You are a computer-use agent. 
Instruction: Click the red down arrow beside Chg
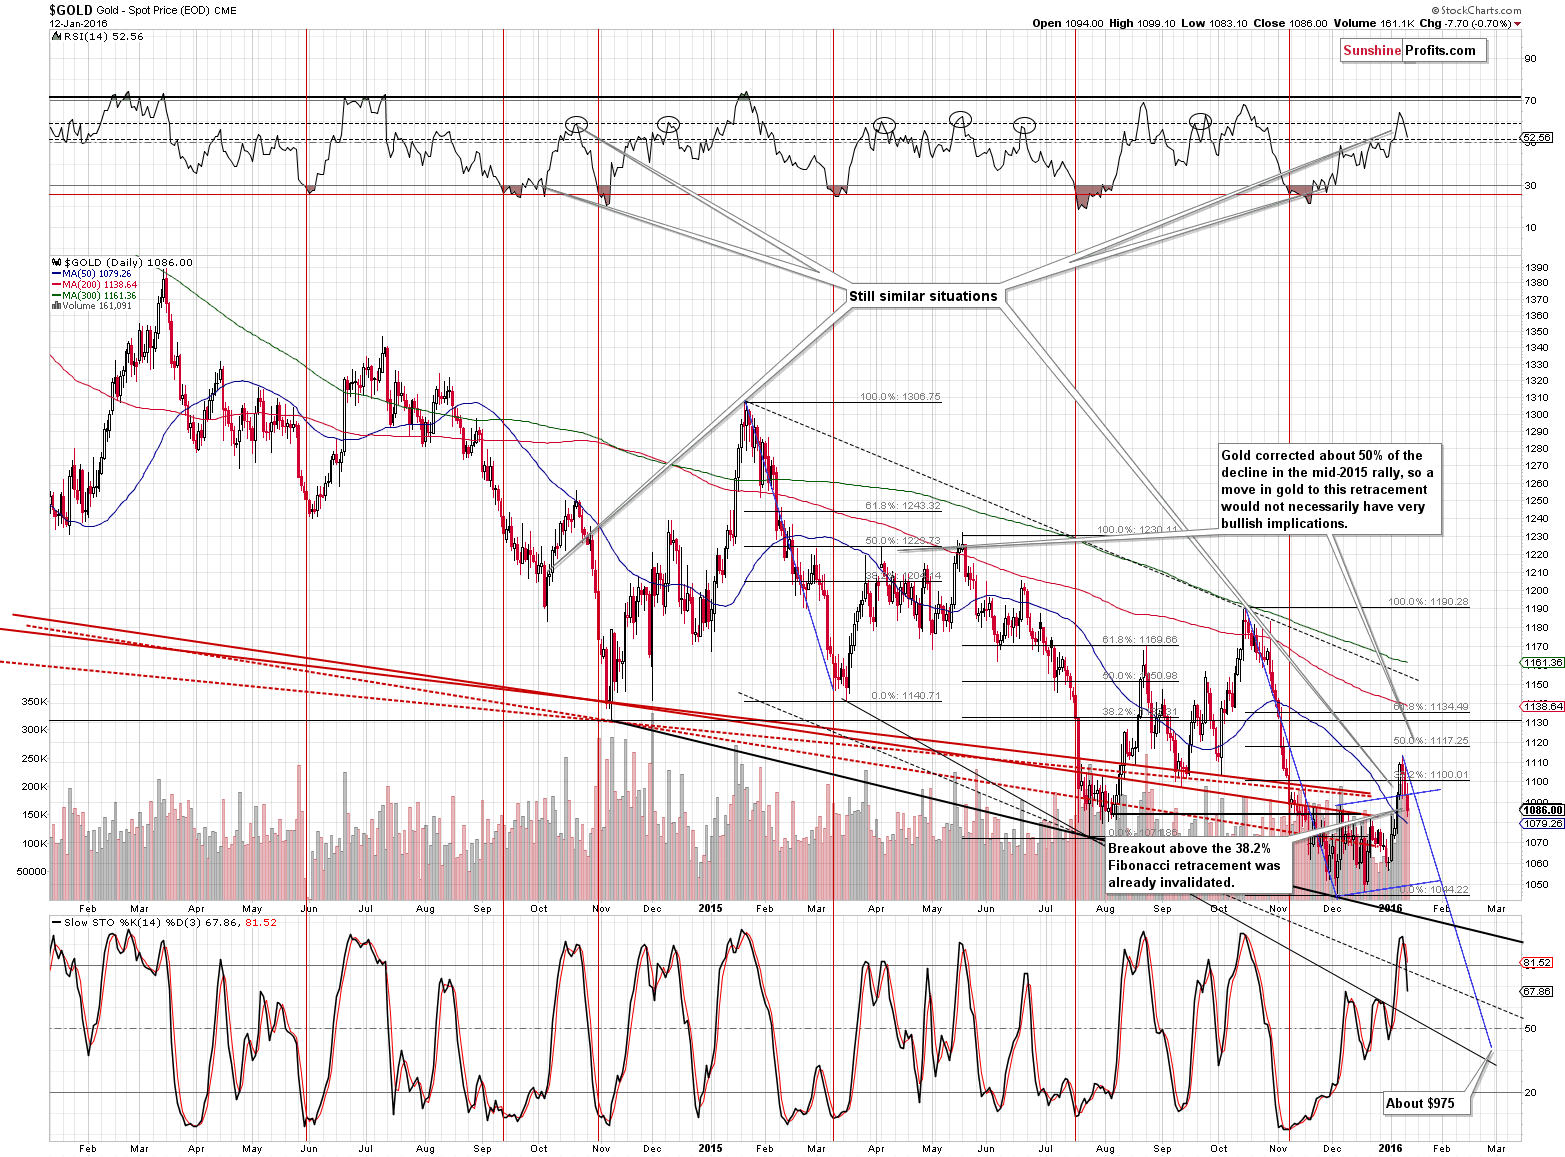pos(1517,24)
